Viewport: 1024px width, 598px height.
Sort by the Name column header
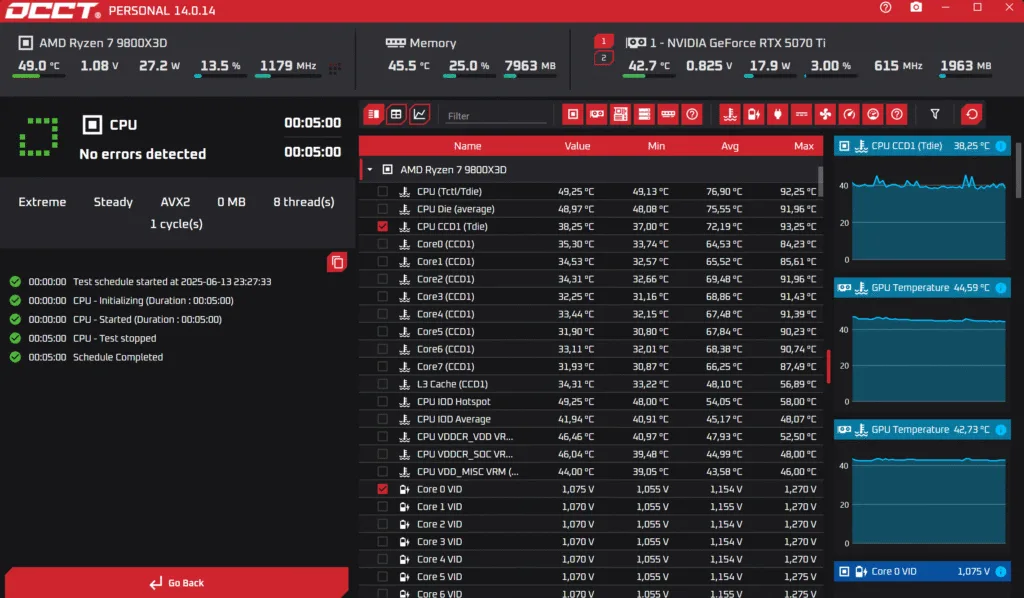tap(468, 146)
